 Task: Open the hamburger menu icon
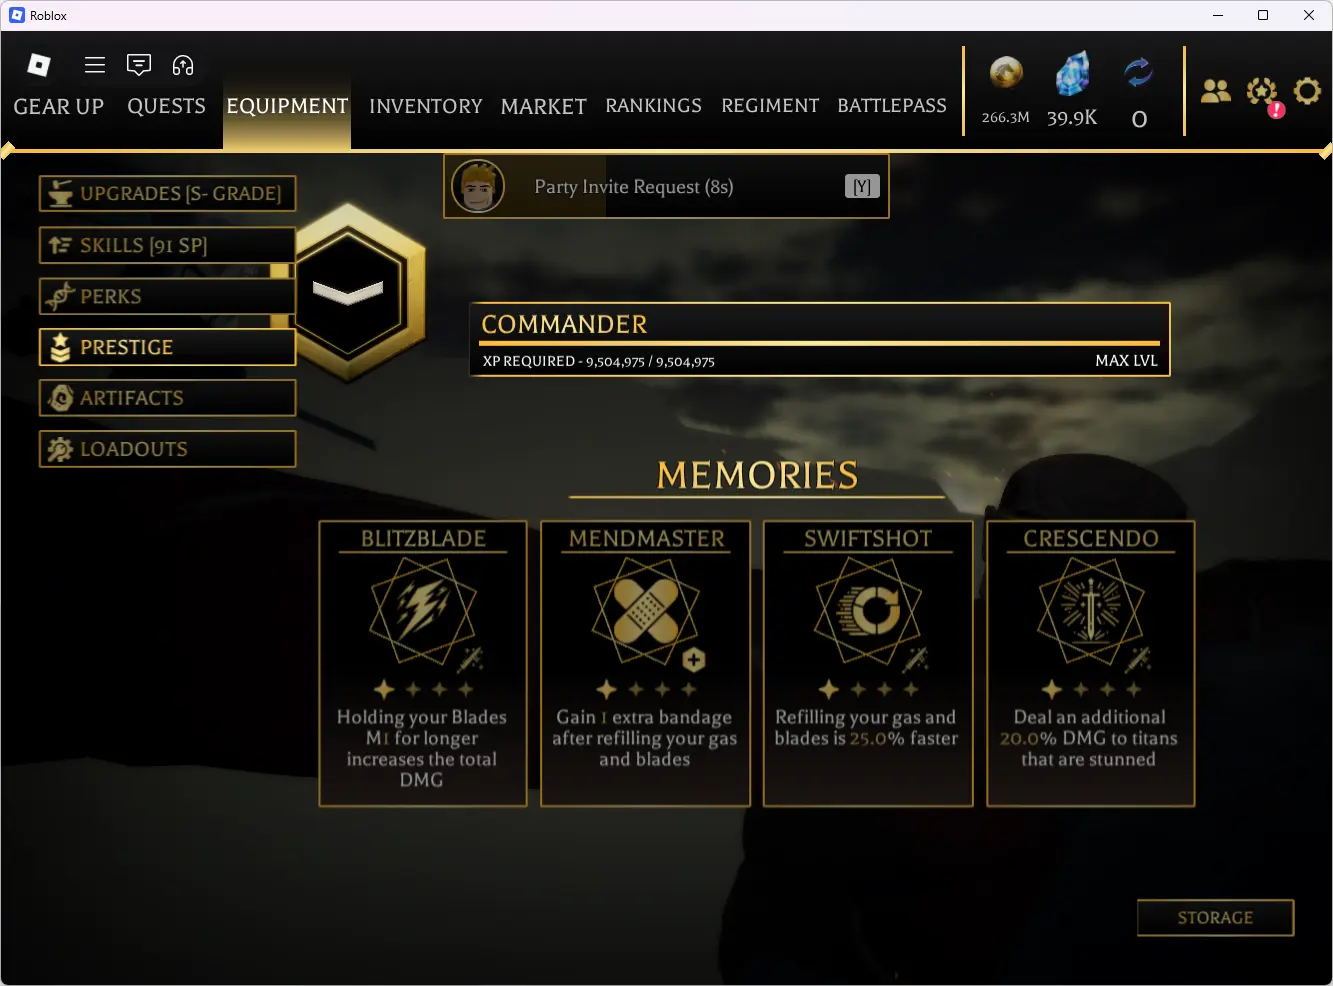tap(95, 65)
